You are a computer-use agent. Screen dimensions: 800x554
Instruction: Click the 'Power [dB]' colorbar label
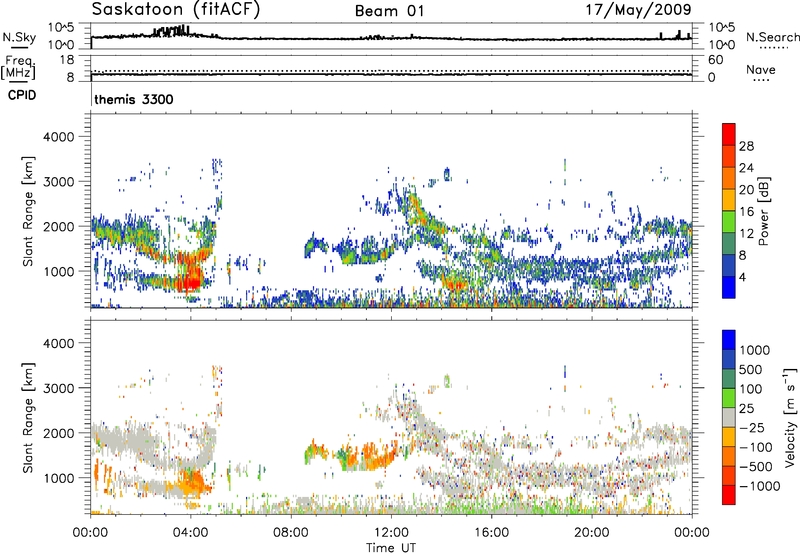tap(763, 211)
